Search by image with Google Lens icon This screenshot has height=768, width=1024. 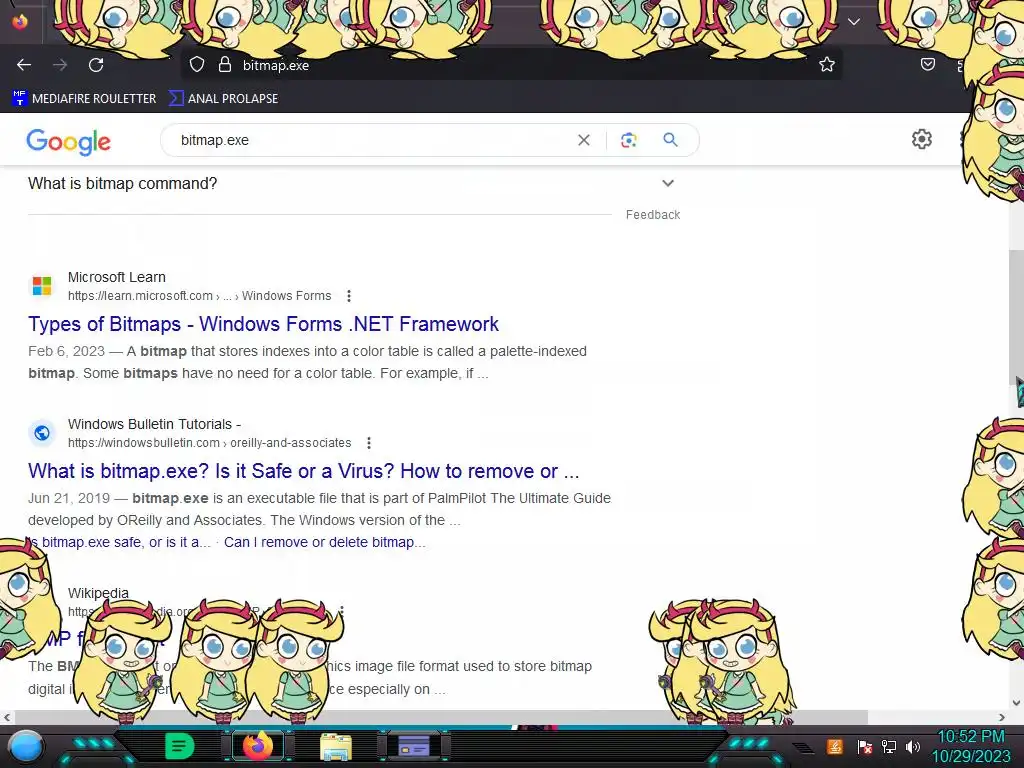pyautogui.click(x=628, y=140)
